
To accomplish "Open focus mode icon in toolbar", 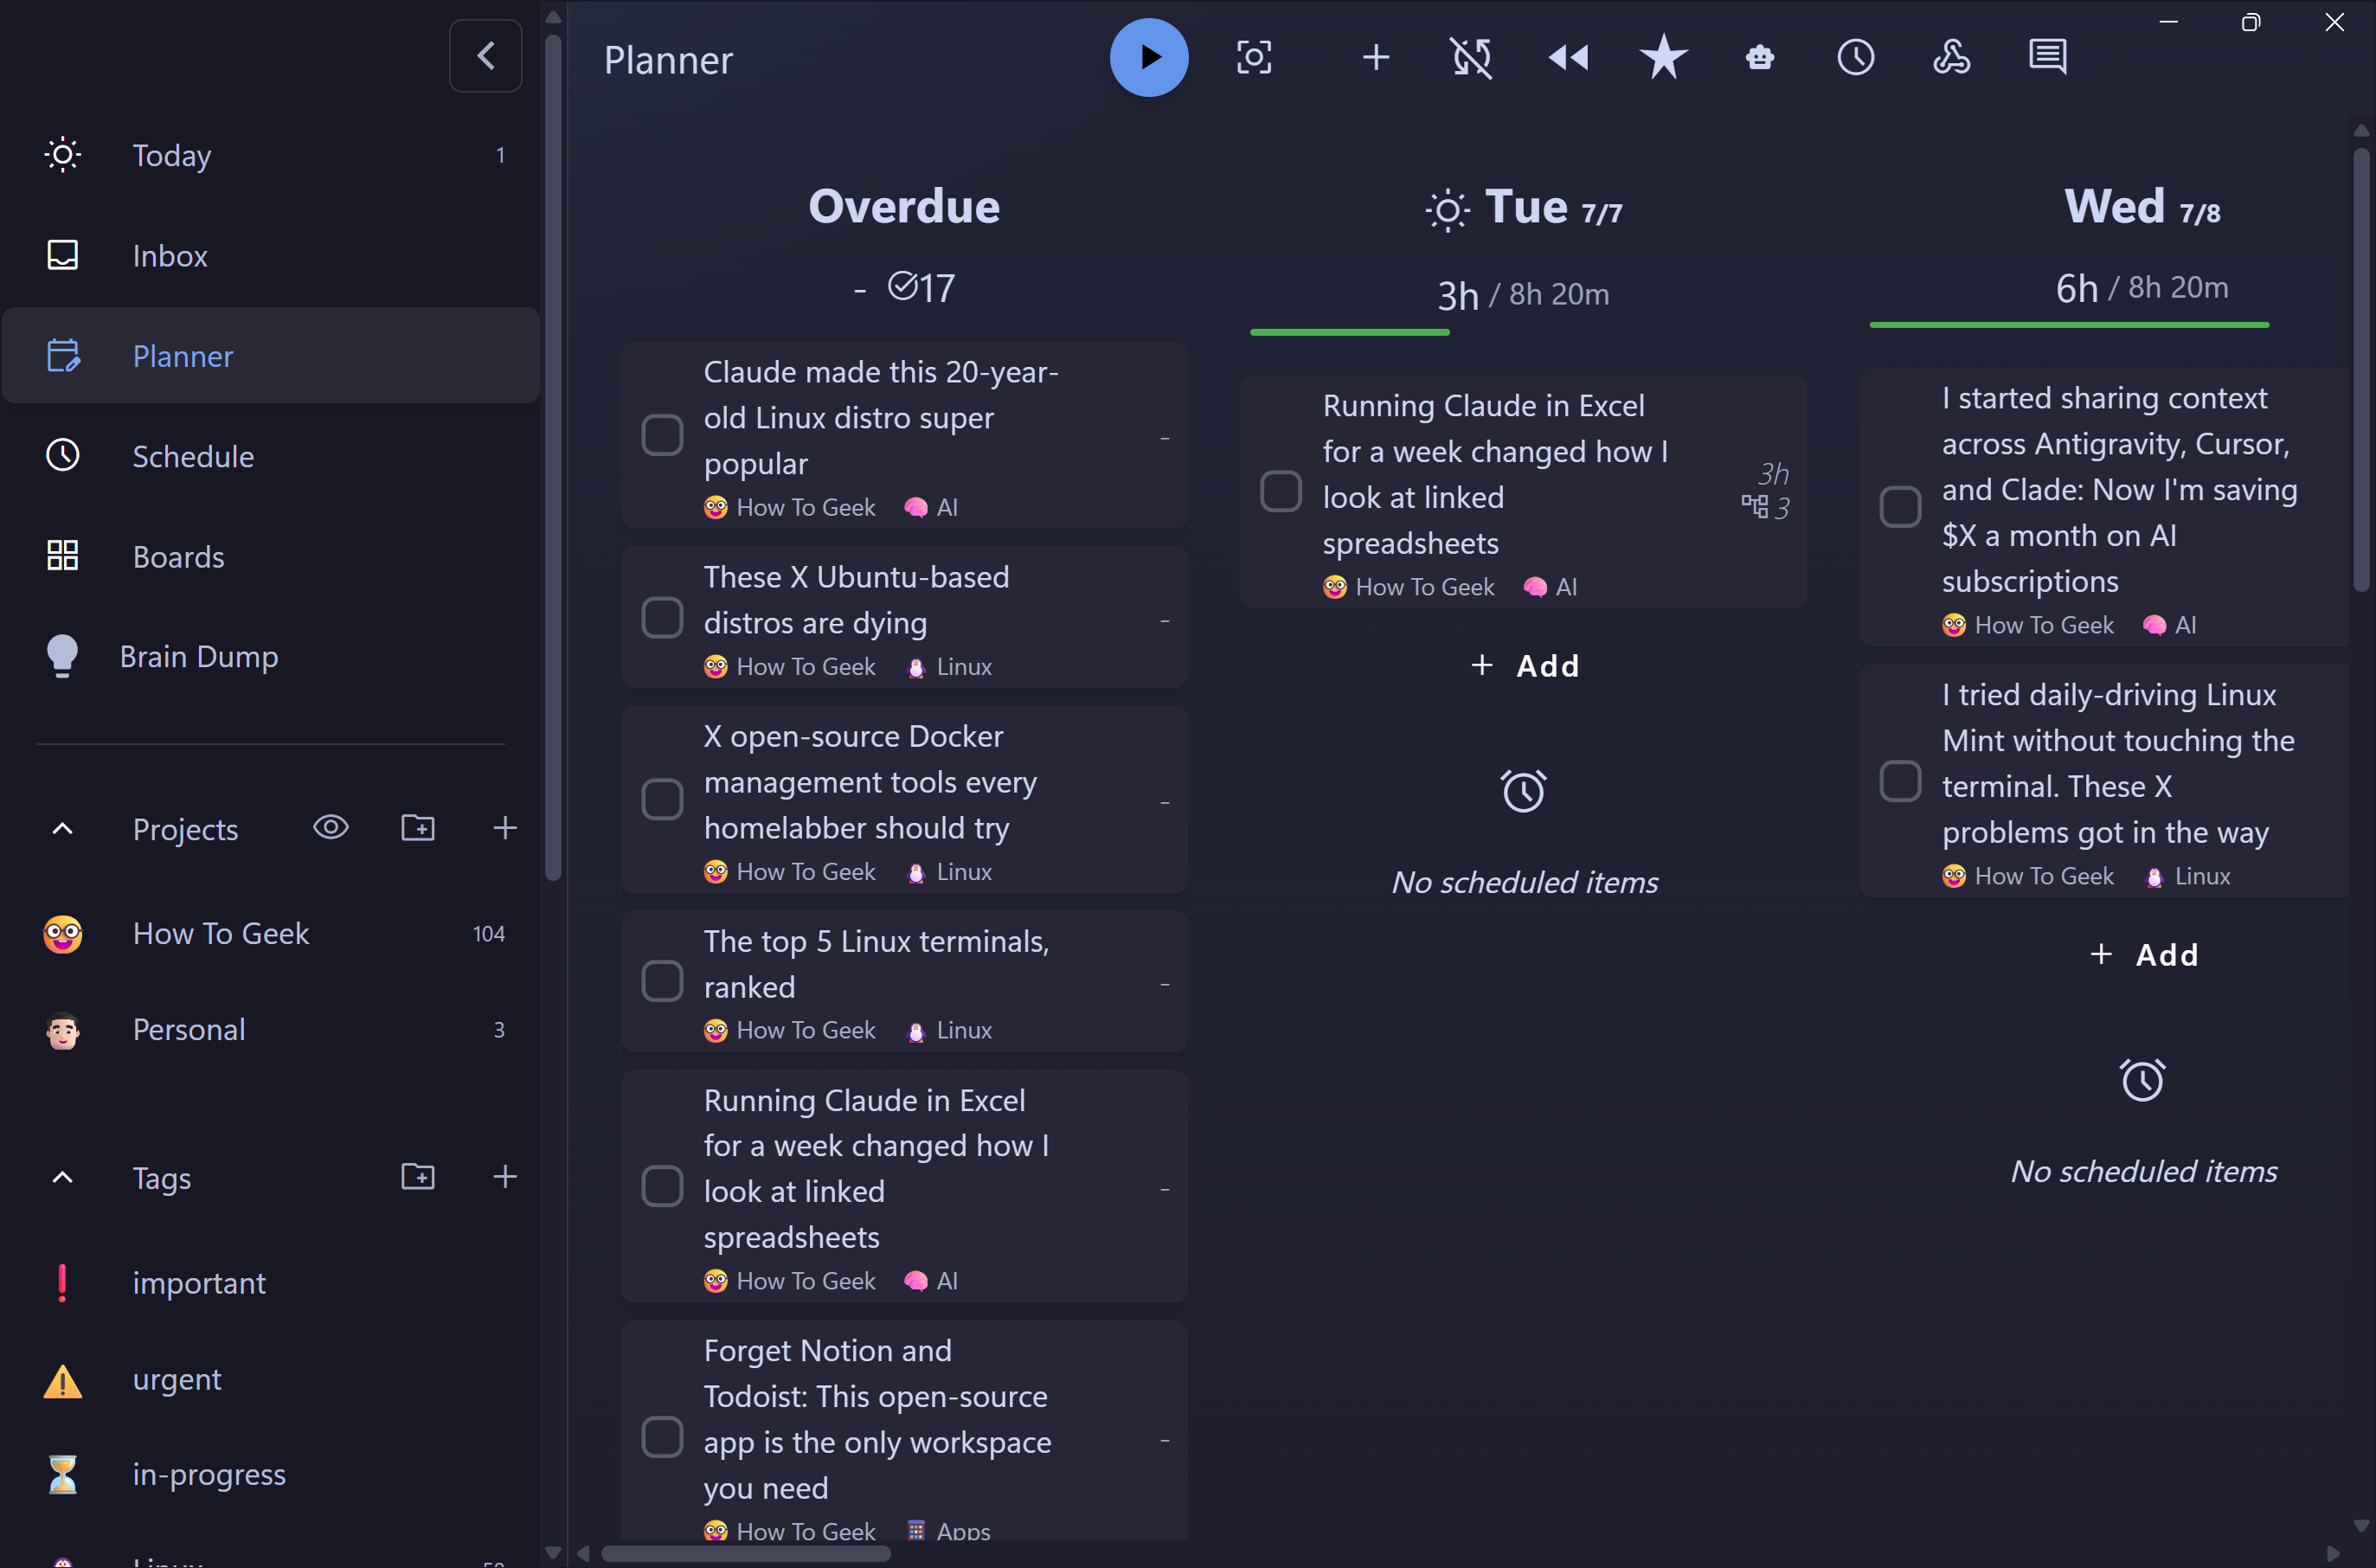I will click(x=1254, y=58).
